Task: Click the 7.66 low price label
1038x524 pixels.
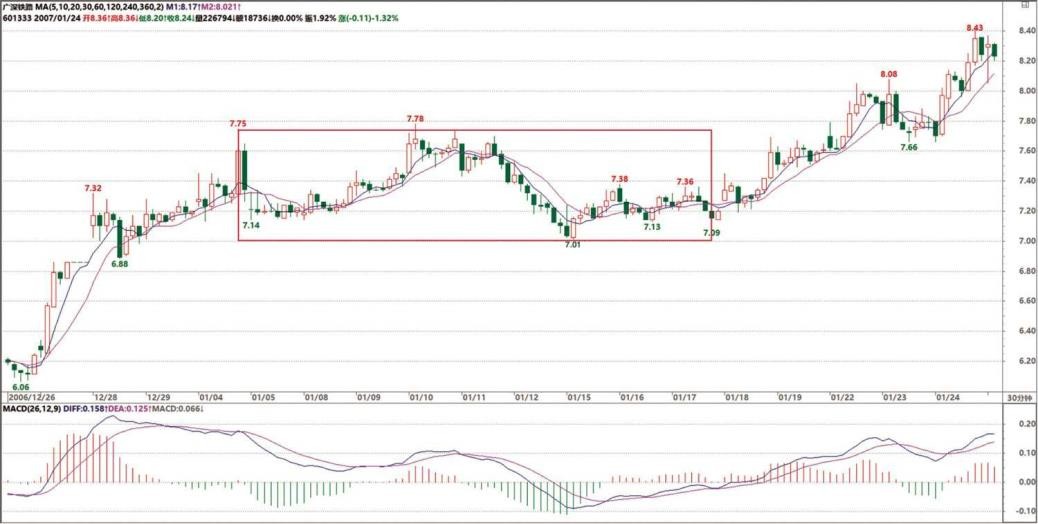Action: click(909, 148)
